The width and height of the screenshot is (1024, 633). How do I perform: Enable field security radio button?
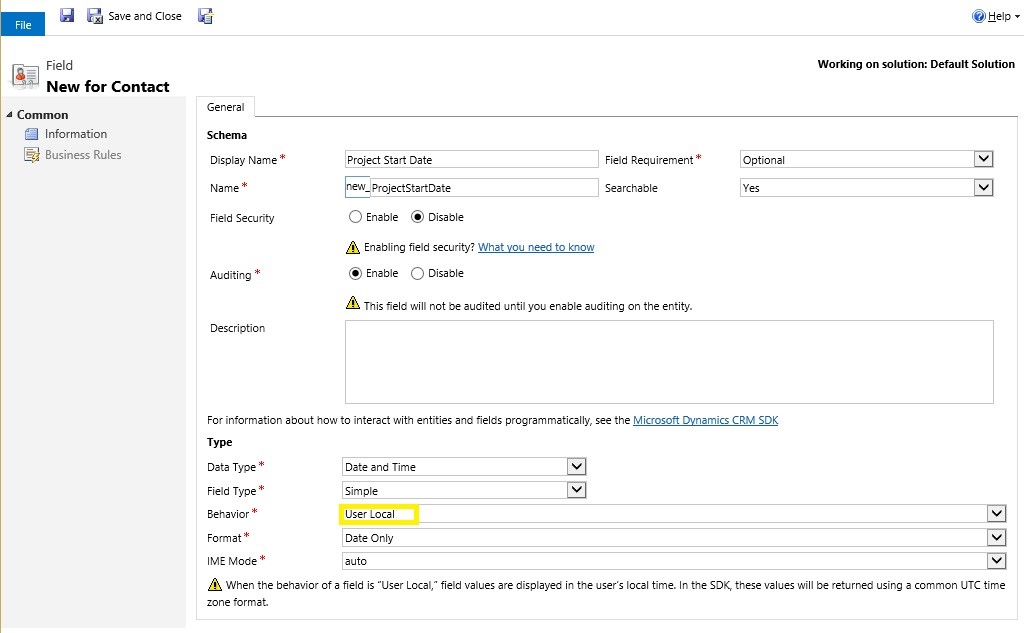[x=355, y=217]
